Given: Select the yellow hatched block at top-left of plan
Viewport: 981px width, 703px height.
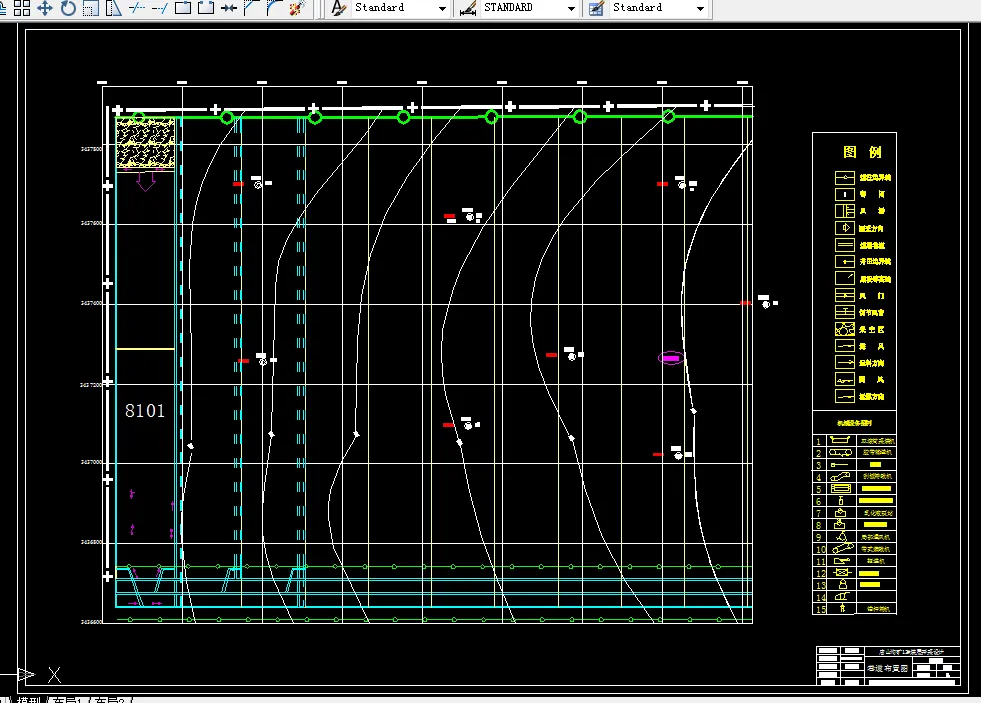Looking at the screenshot, I should (145, 144).
